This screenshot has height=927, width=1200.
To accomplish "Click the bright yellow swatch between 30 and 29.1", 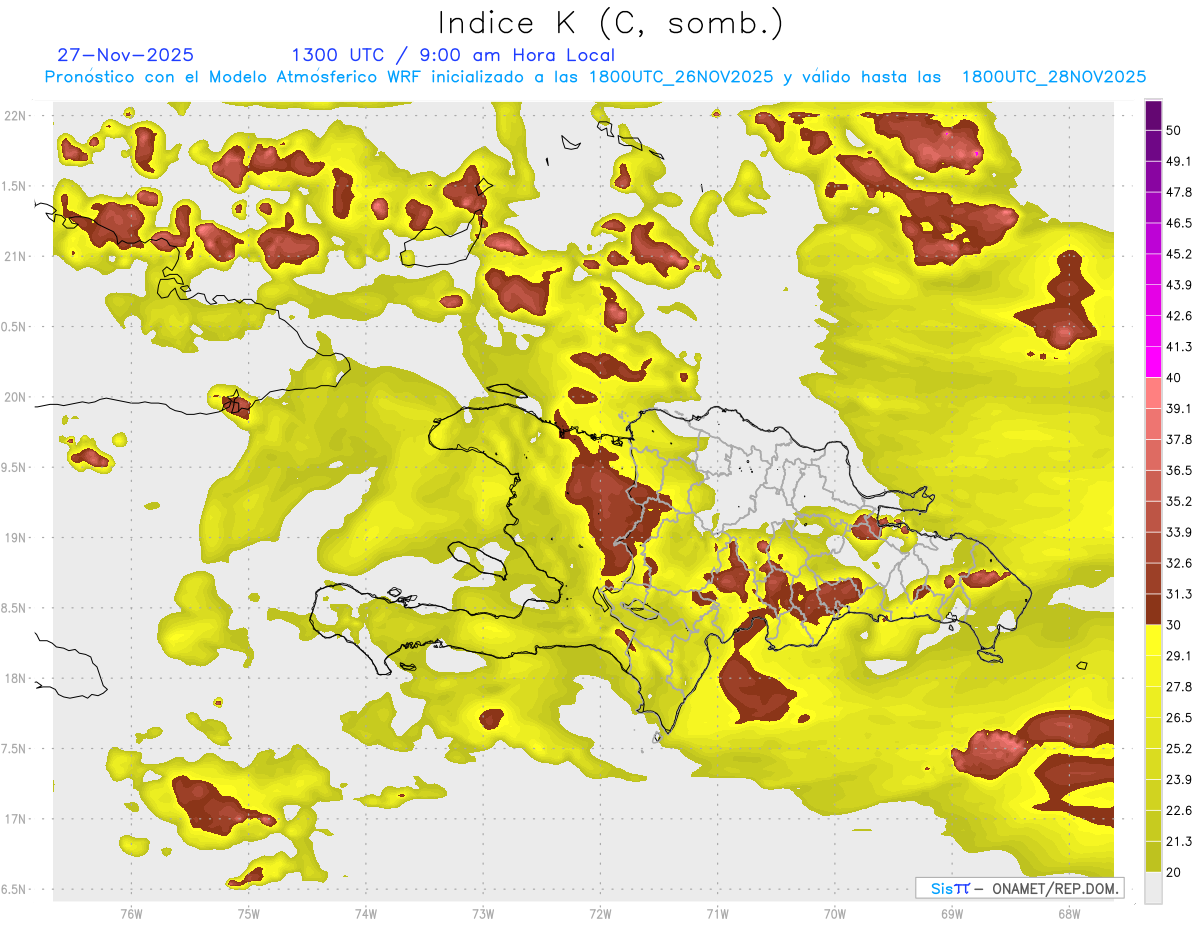I will pyautogui.click(x=1153, y=641).
